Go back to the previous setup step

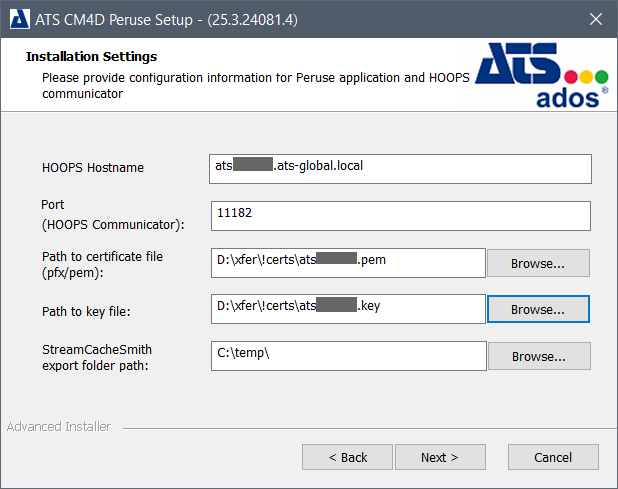pos(347,457)
